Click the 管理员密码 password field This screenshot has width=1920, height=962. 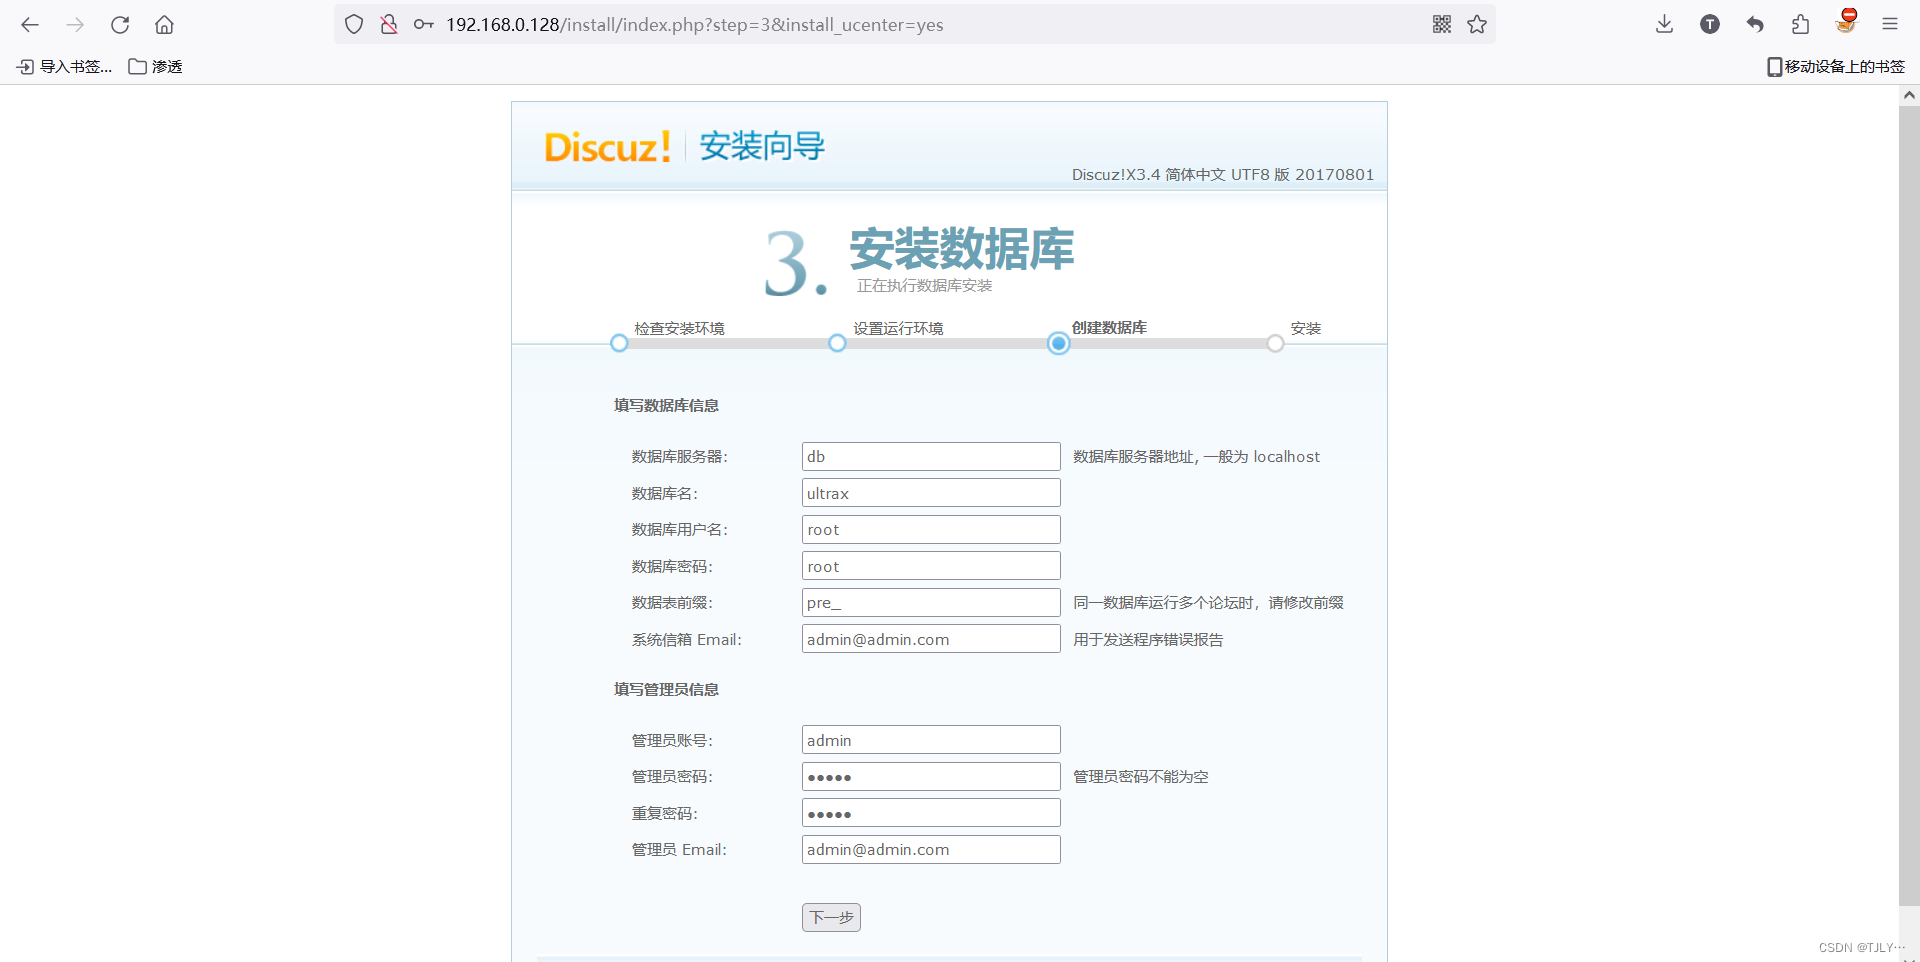931,777
